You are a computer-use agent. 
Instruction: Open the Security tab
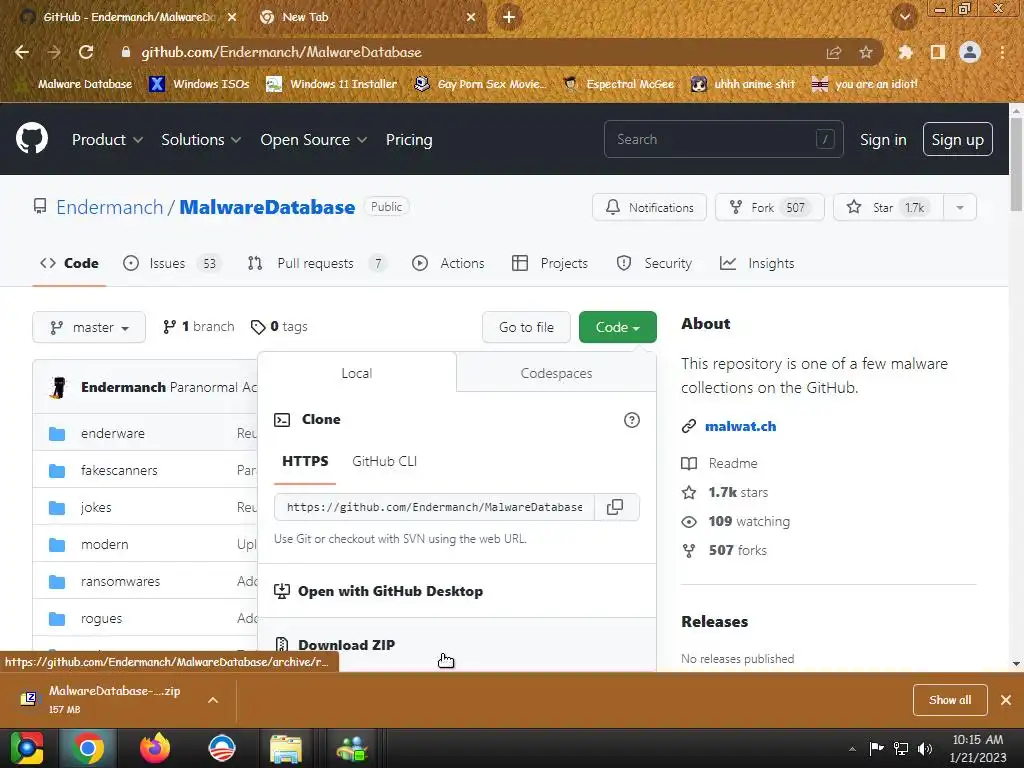pos(654,263)
